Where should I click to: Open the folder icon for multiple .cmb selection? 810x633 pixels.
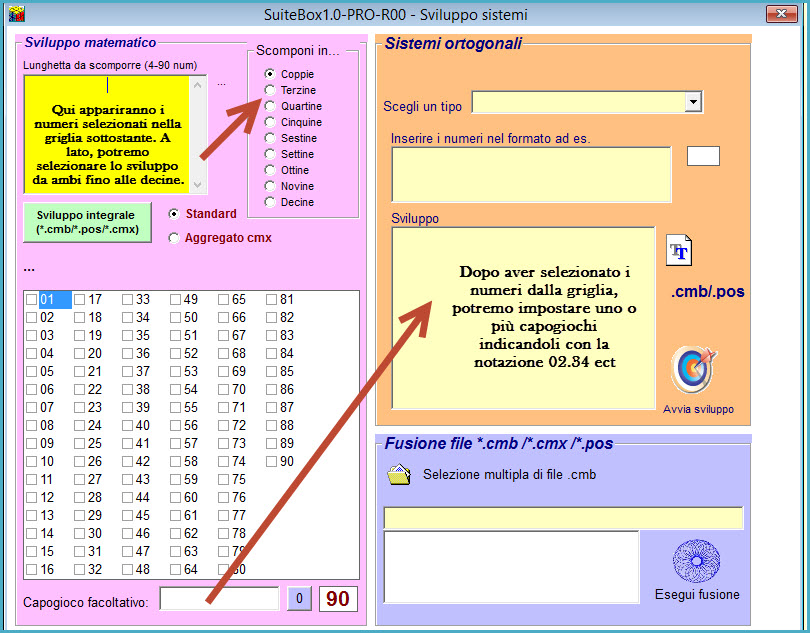tap(398, 475)
